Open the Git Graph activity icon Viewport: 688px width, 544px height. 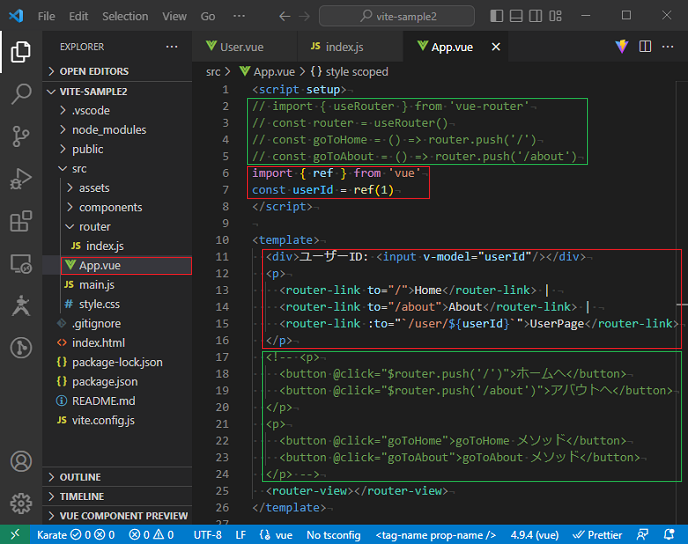[x=21, y=348]
